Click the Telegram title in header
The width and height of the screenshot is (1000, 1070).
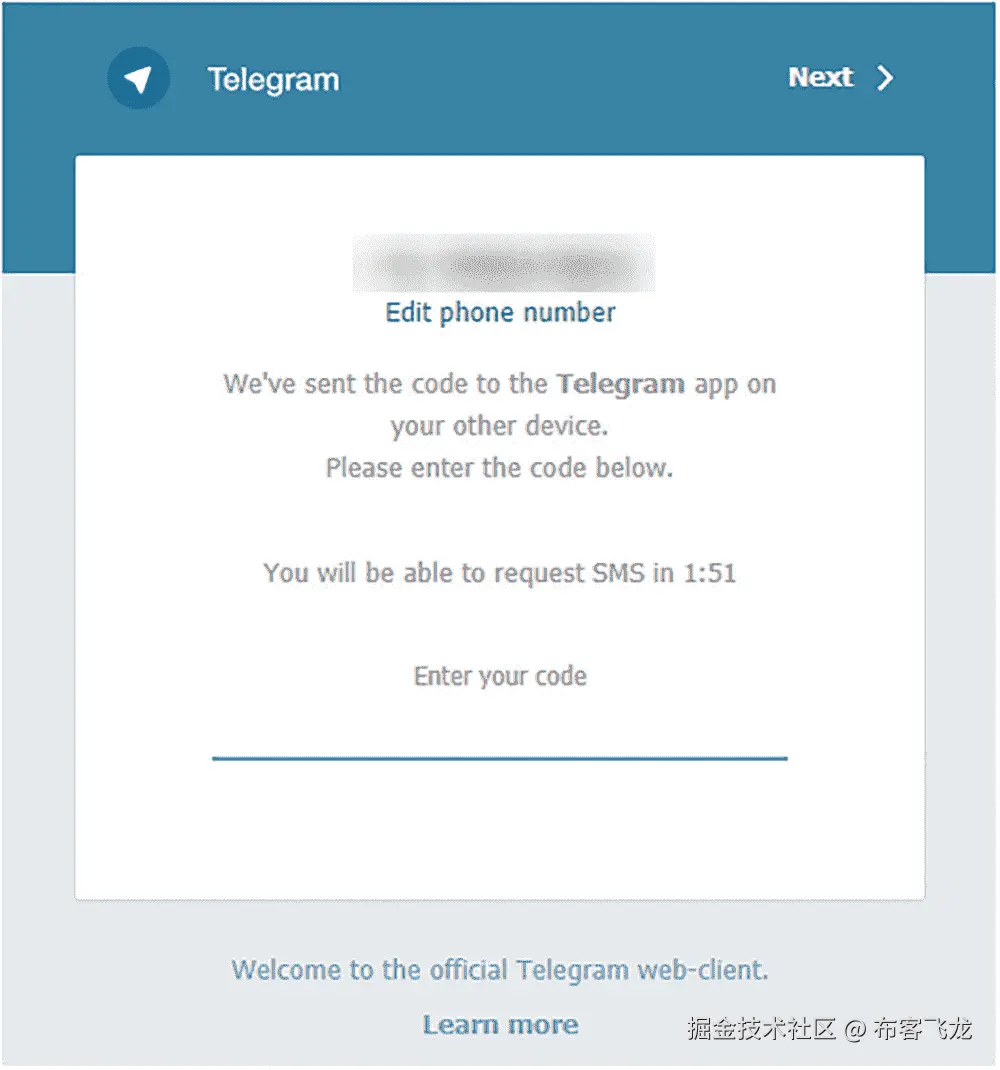(x=273, y=80)
